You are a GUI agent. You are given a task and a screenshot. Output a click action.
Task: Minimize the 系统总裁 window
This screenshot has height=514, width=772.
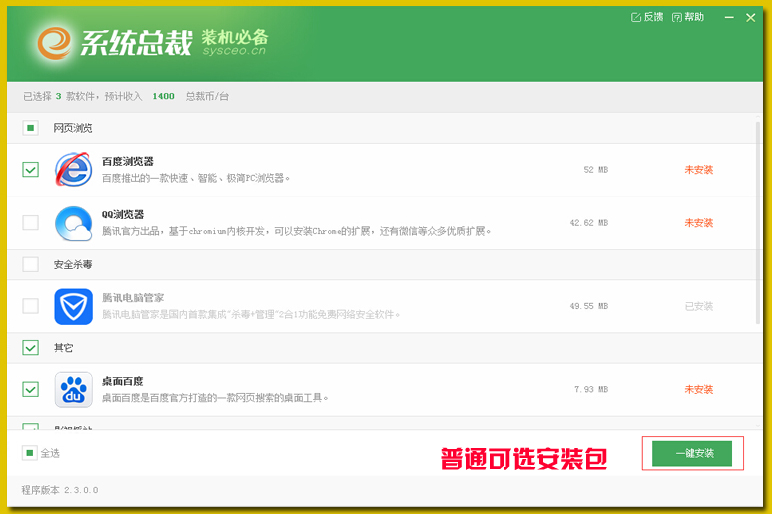729,17
